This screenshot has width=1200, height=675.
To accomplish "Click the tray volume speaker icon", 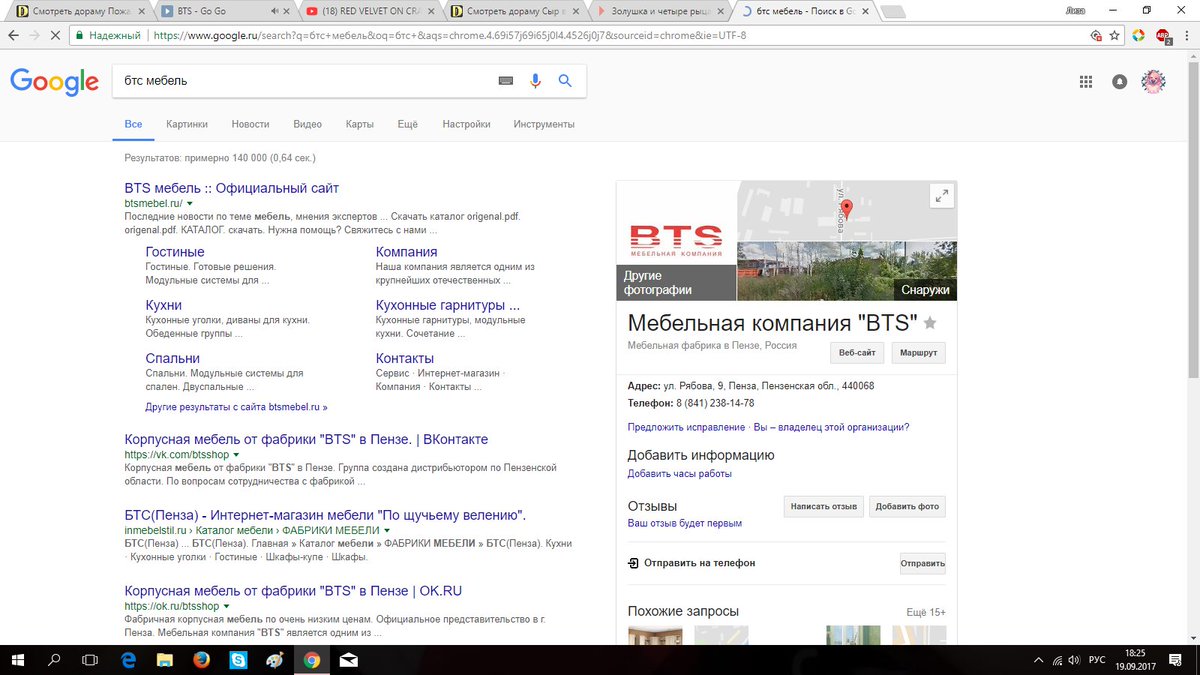I will 1072,660.
